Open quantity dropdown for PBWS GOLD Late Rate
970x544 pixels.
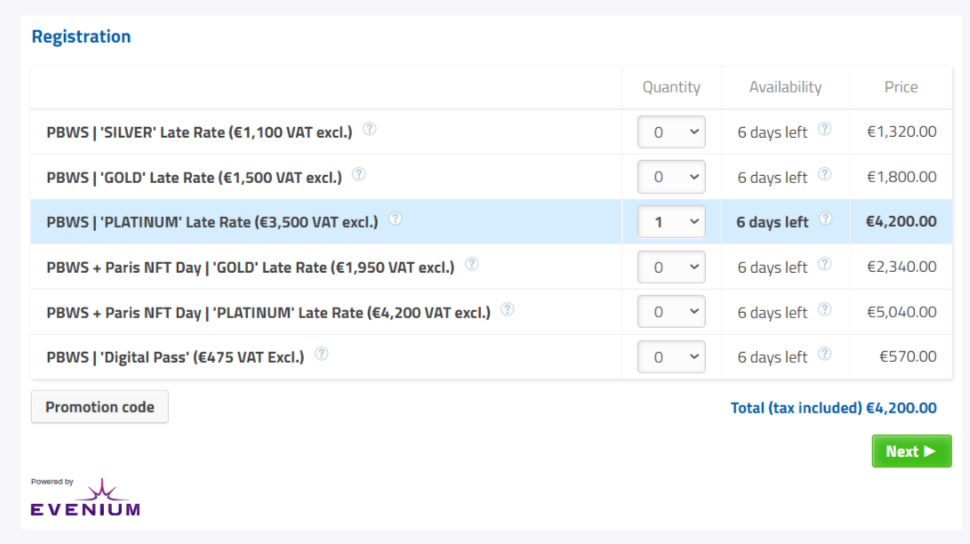click(671, 177)
